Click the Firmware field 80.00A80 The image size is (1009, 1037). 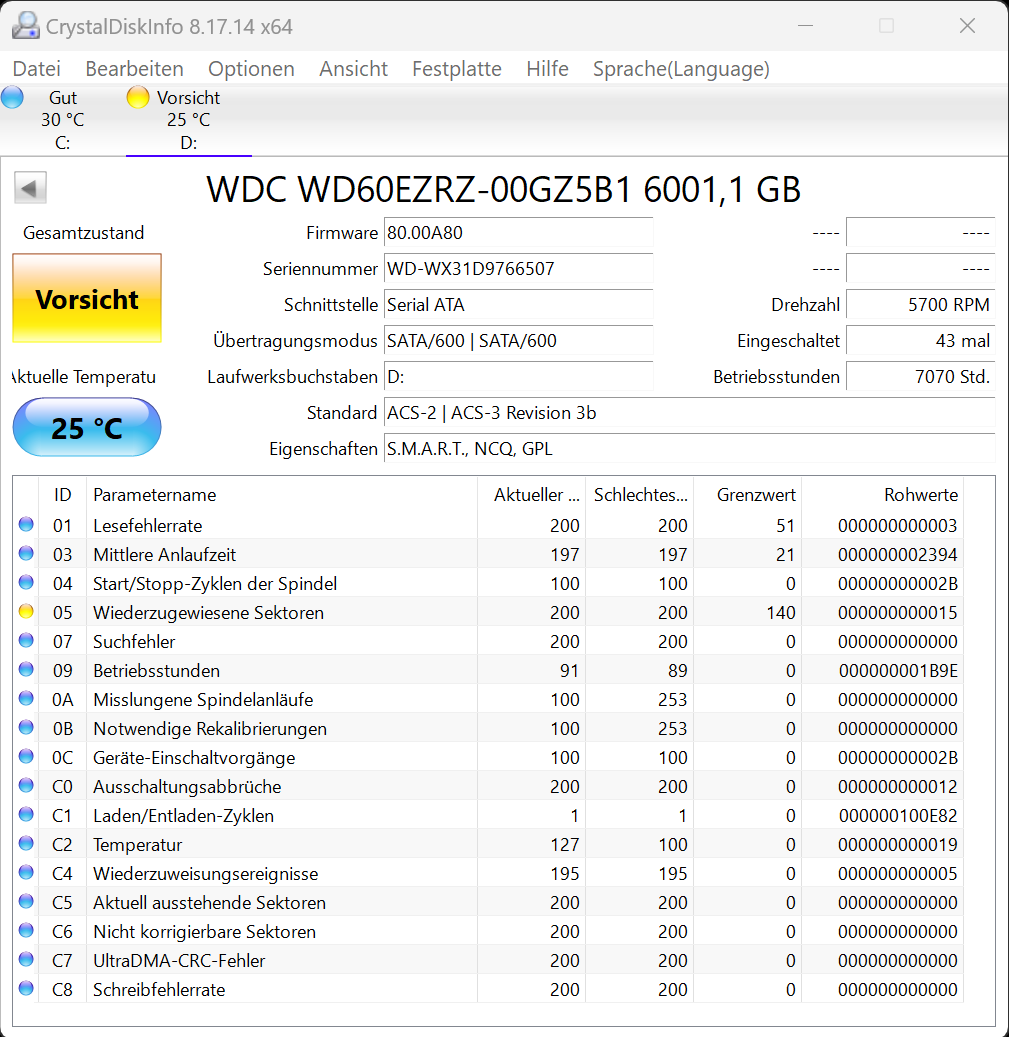pos(518,233)
